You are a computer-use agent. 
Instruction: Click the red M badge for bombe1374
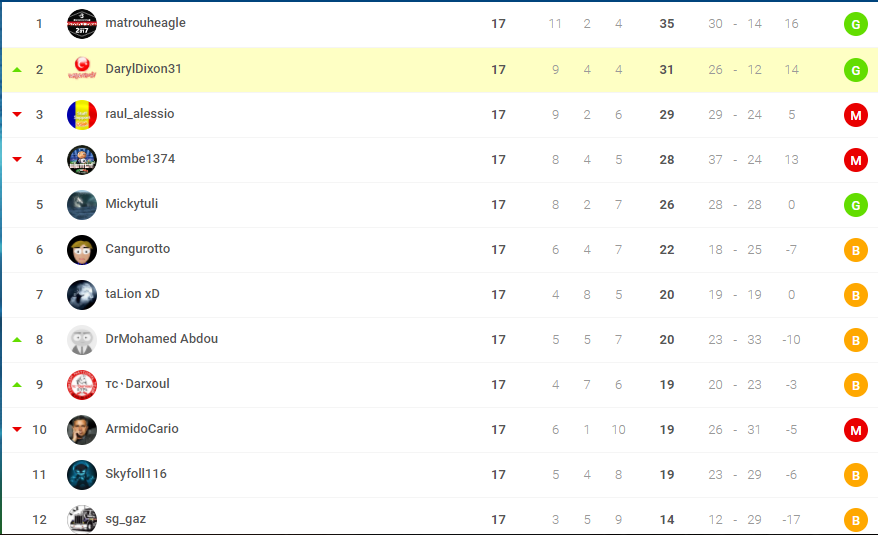[x=855, y=160]
